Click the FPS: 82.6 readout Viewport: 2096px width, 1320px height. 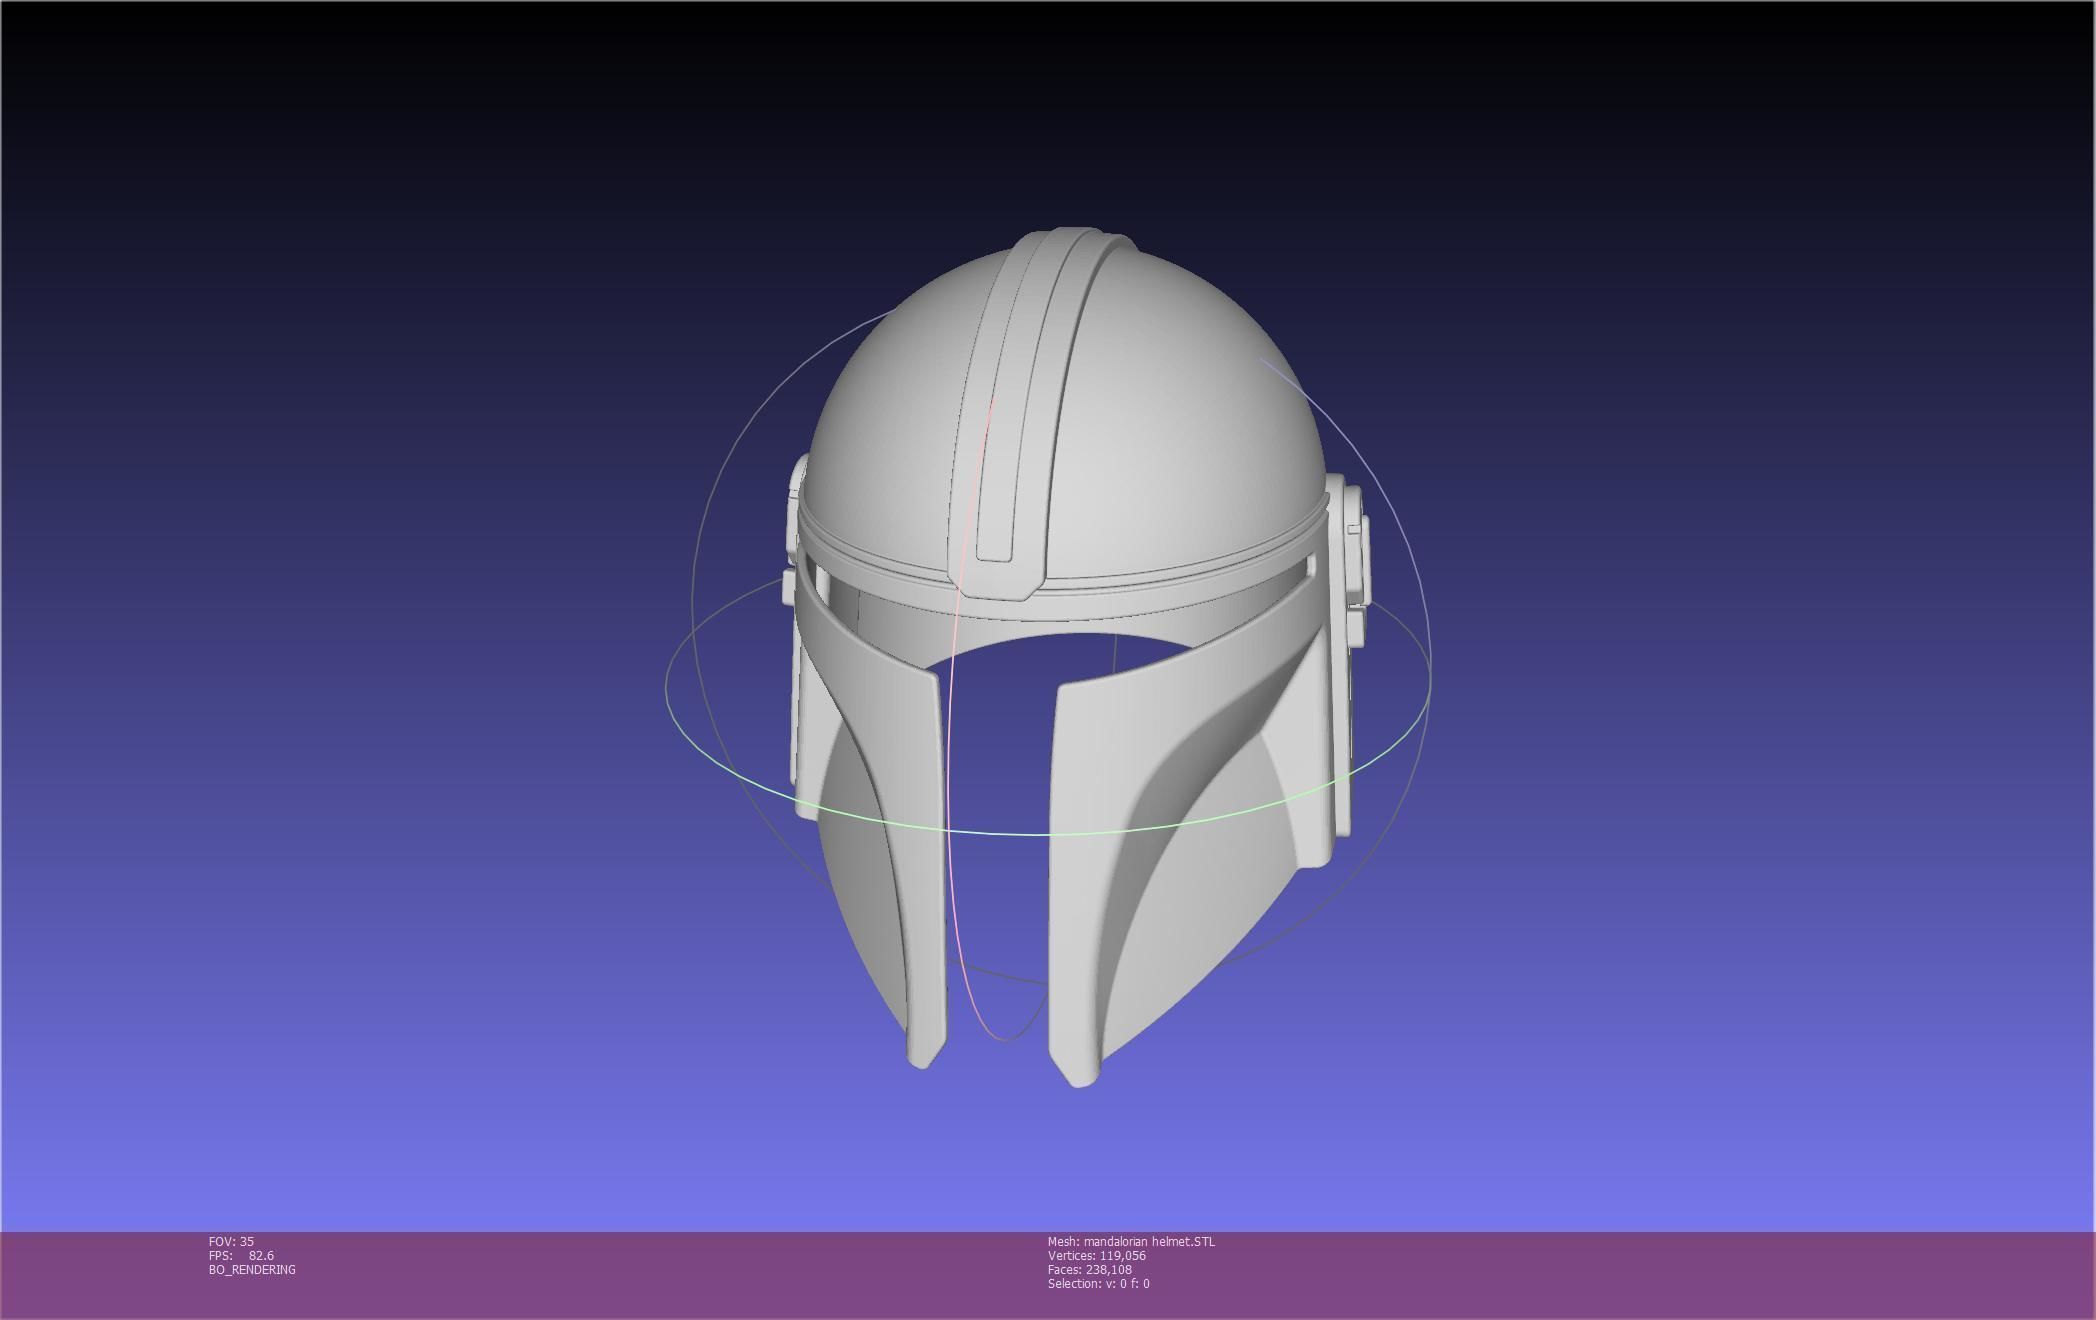241,1255
